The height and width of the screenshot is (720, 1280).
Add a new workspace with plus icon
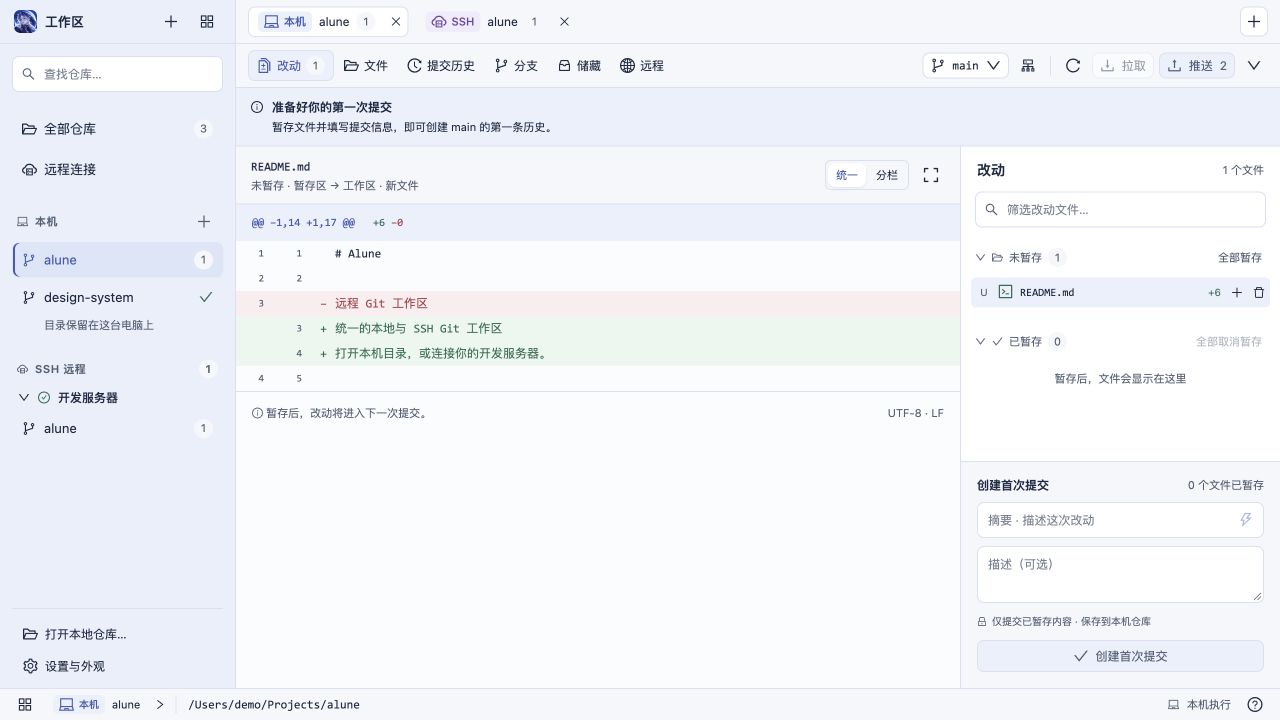point(171,21)
